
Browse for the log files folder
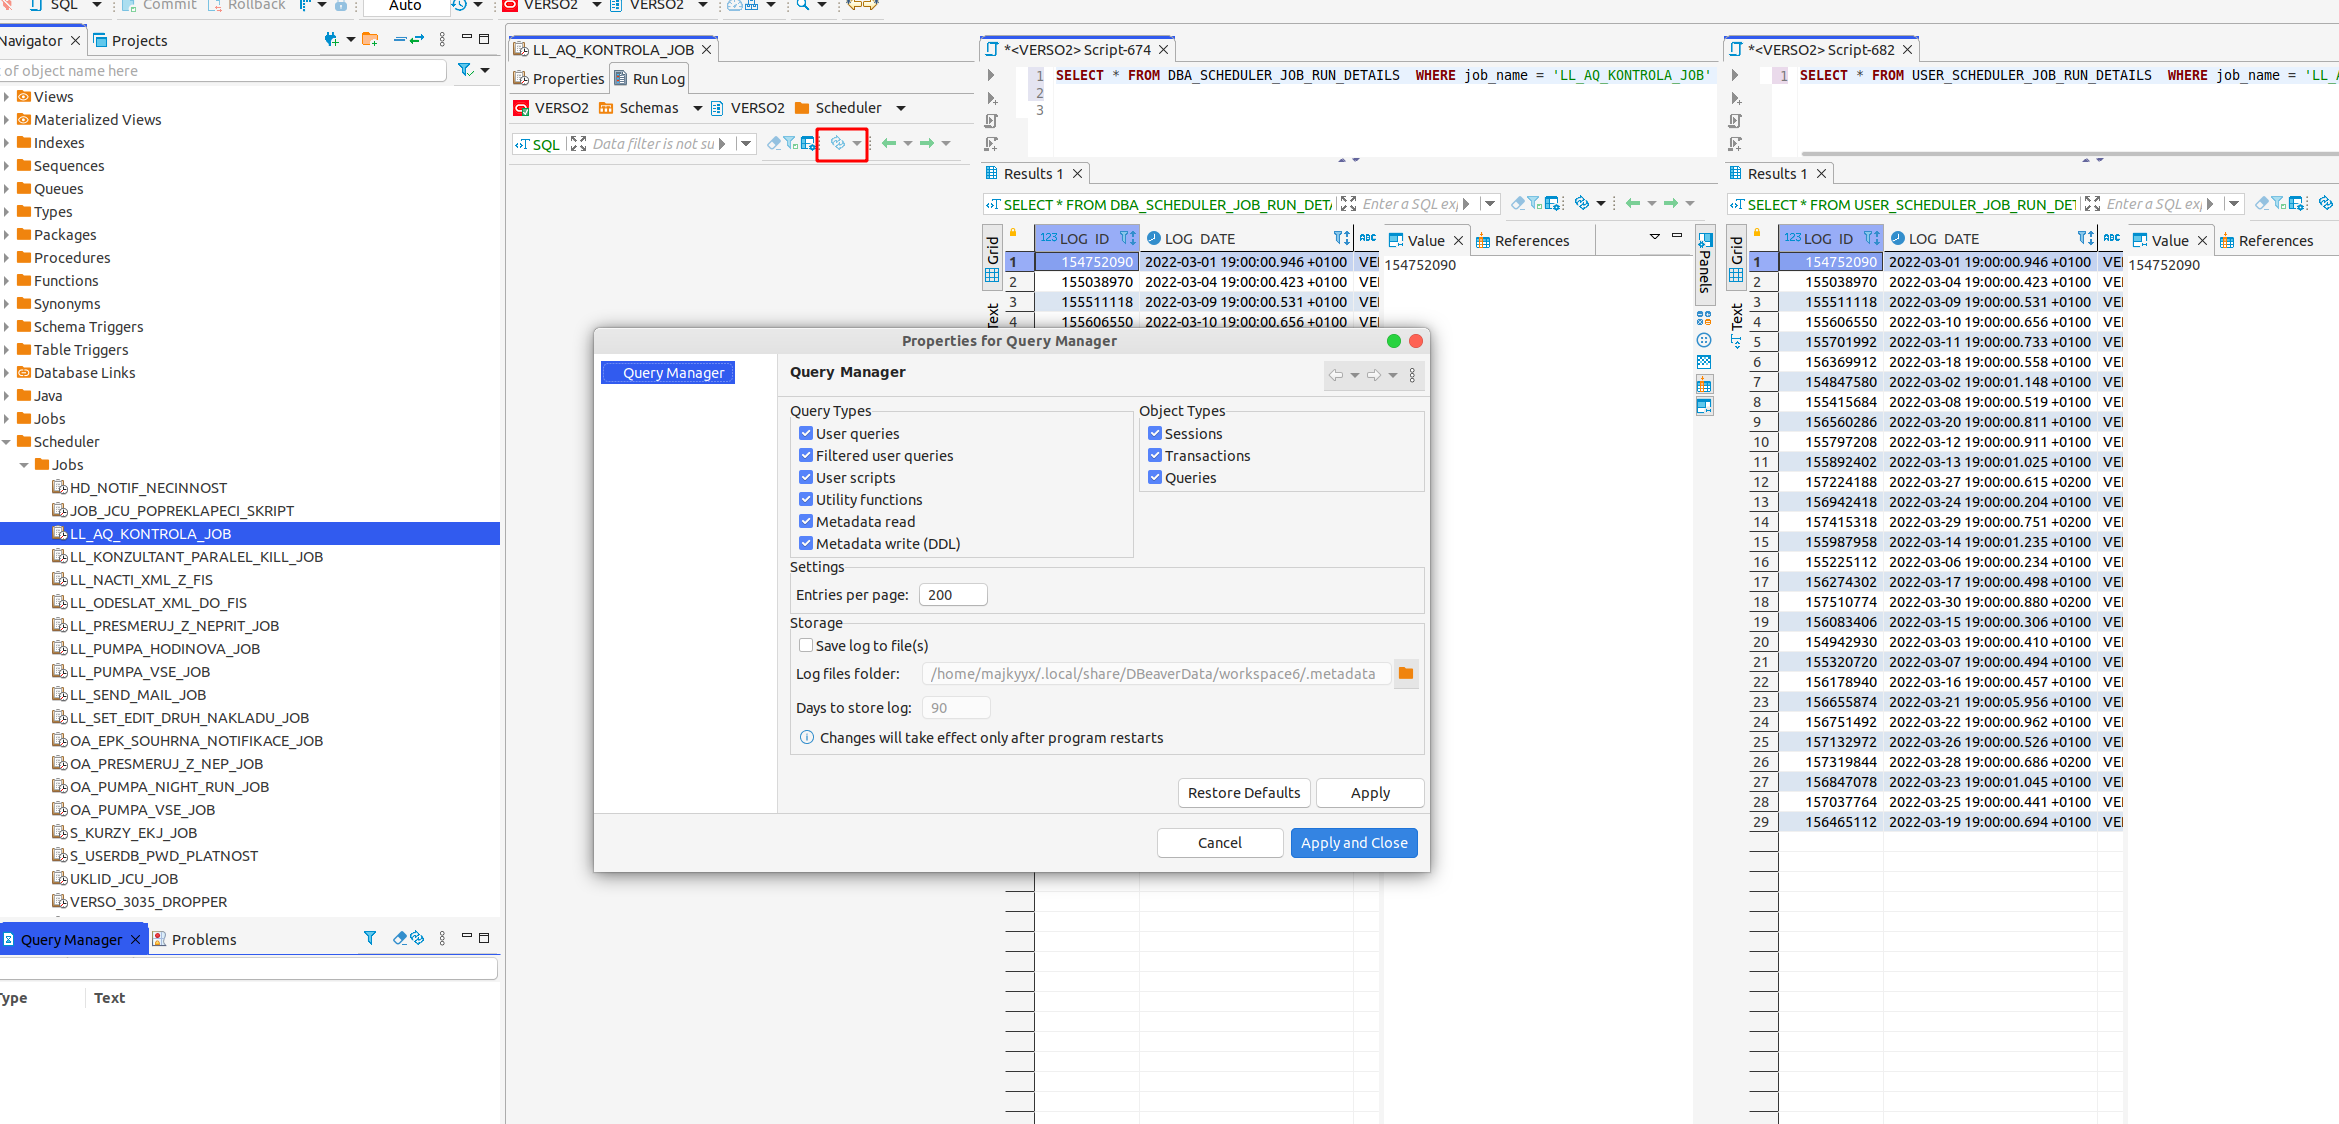[x=1406, y=673]
